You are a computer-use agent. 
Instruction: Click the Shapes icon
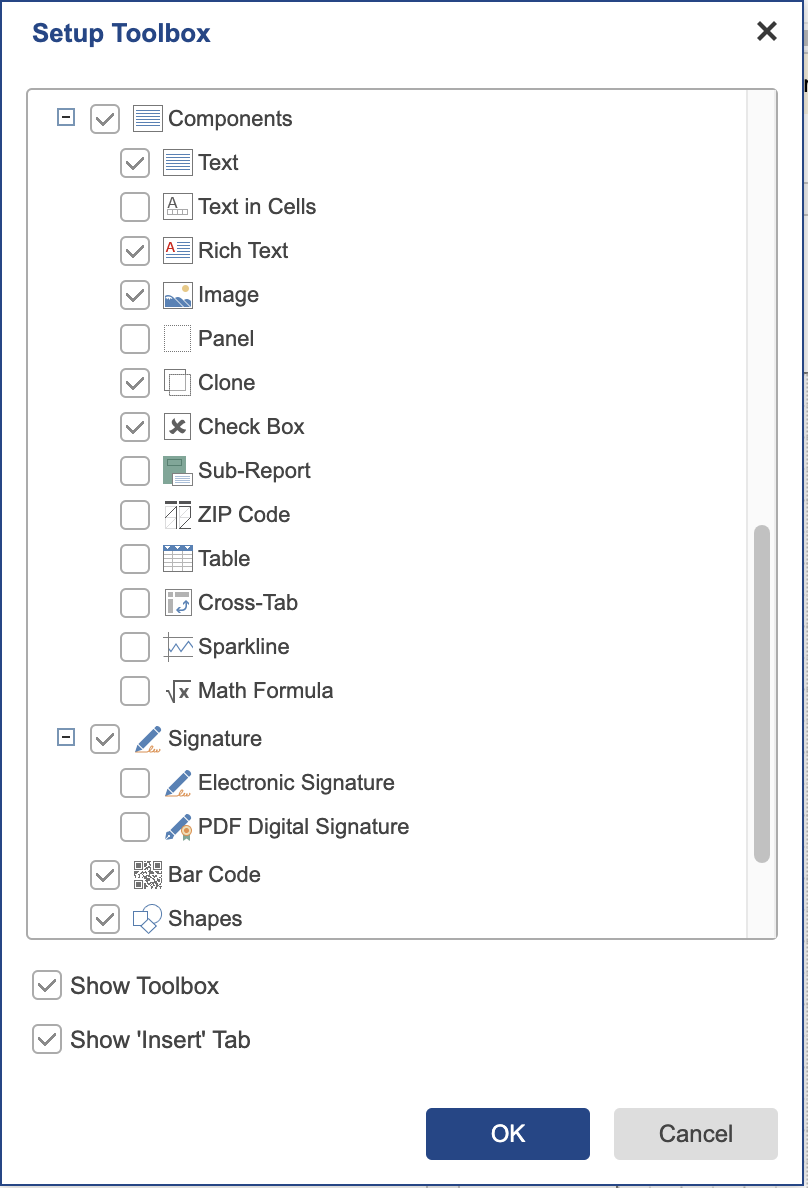147,919
